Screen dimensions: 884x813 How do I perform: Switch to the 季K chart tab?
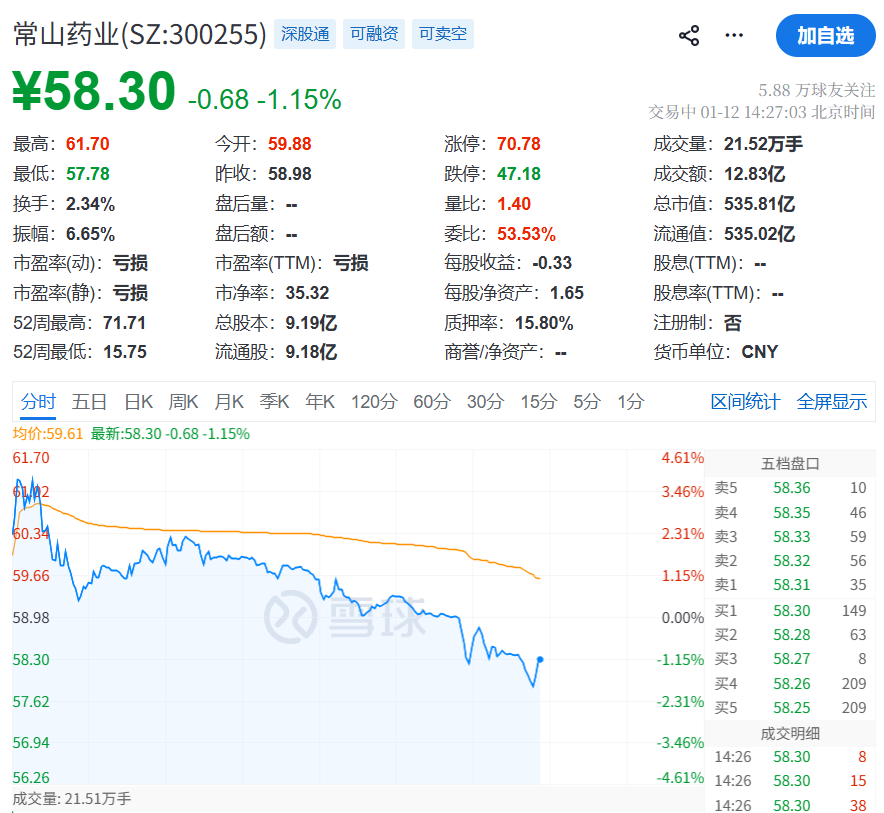274,402
